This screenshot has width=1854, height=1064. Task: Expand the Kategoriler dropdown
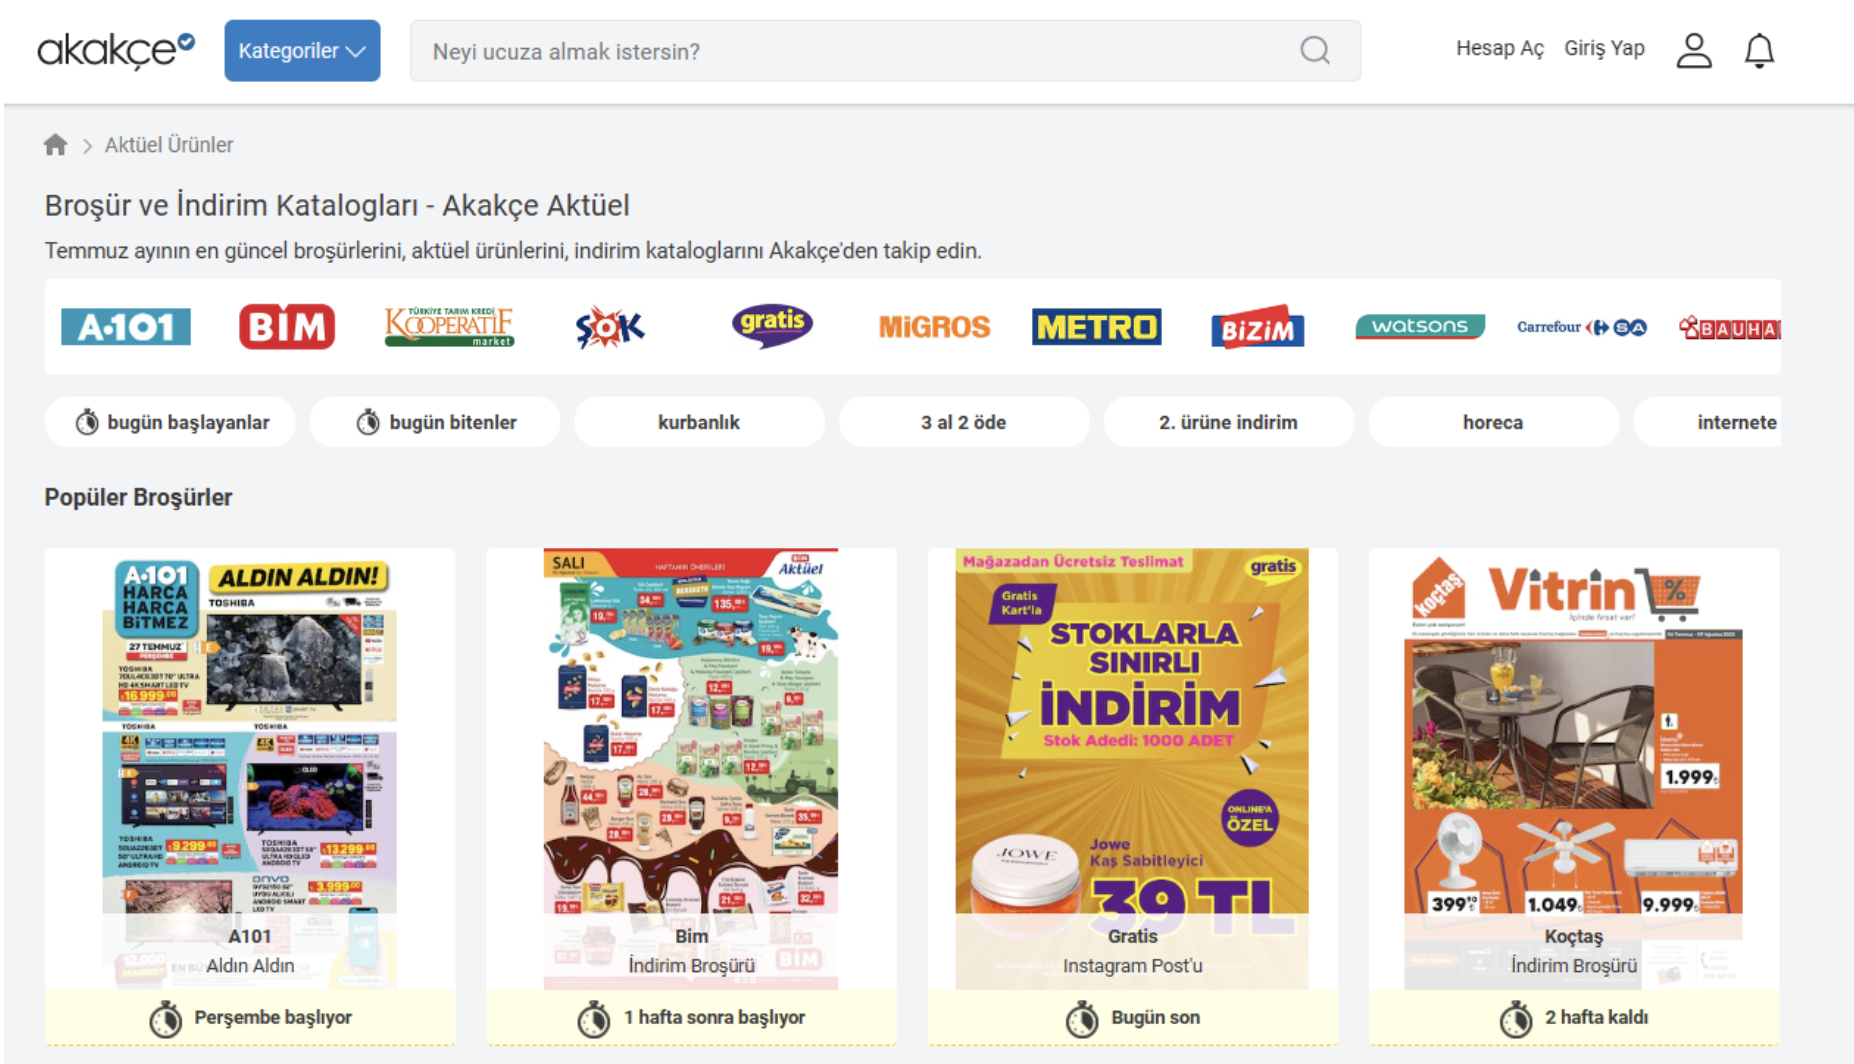pyautogui.click(x=302, y=50)
